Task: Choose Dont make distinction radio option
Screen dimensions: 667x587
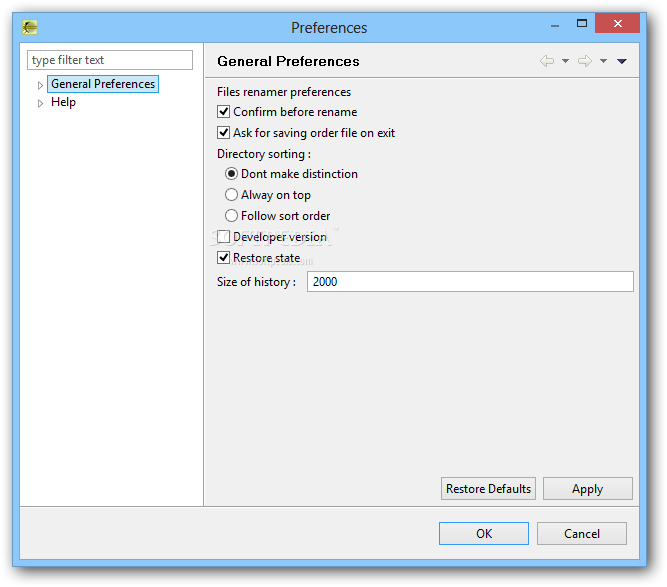Action: tap(231, 174)
